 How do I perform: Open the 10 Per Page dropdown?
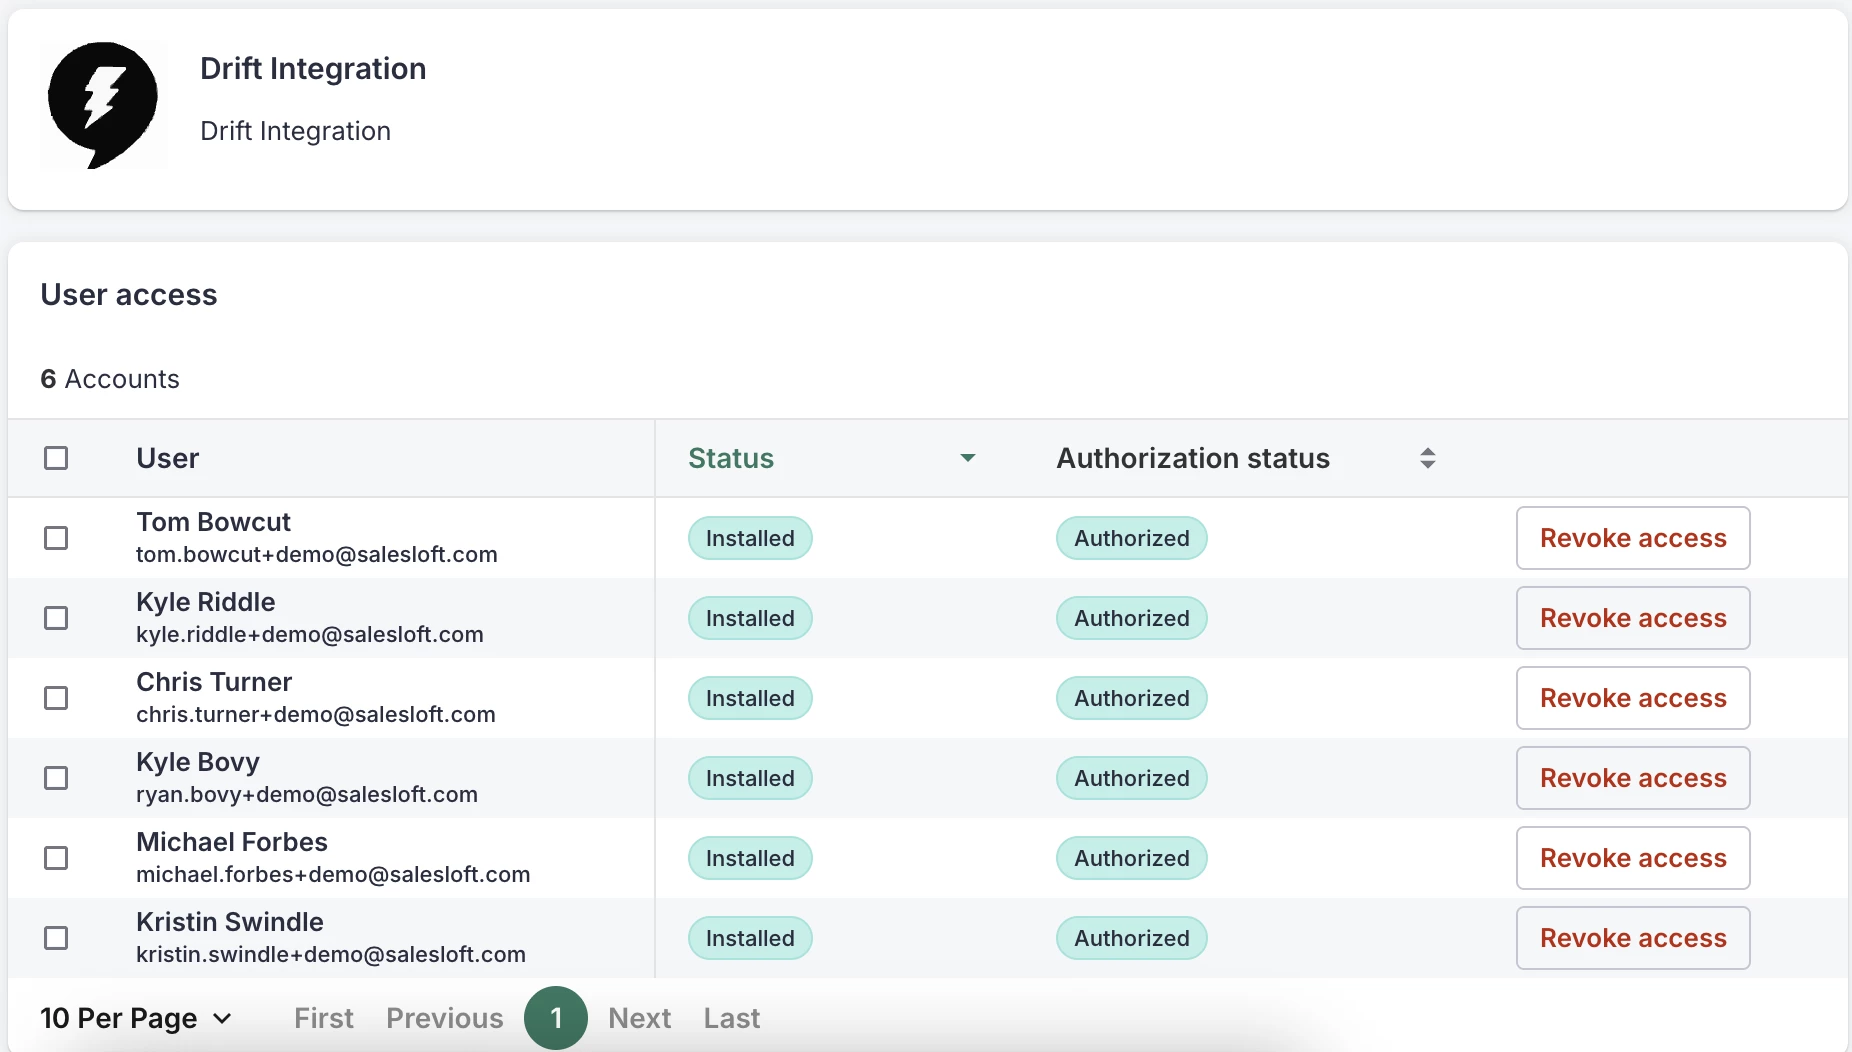click(x=136, y=1018)
